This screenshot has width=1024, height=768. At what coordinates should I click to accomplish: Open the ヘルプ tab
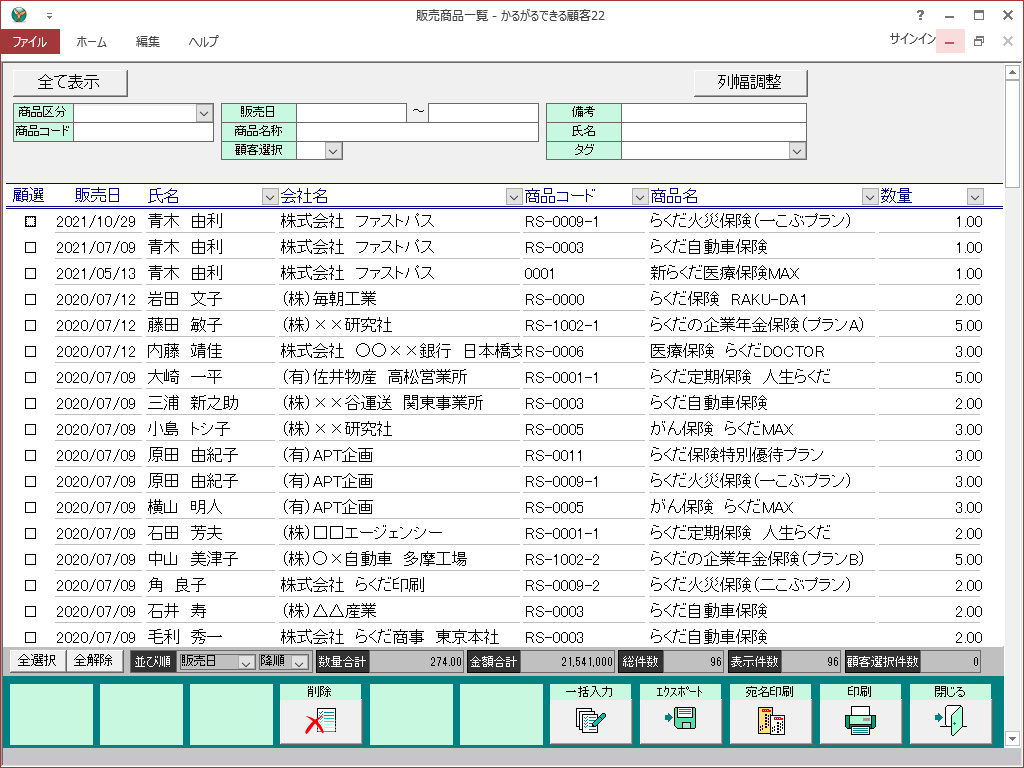point(204,42)
